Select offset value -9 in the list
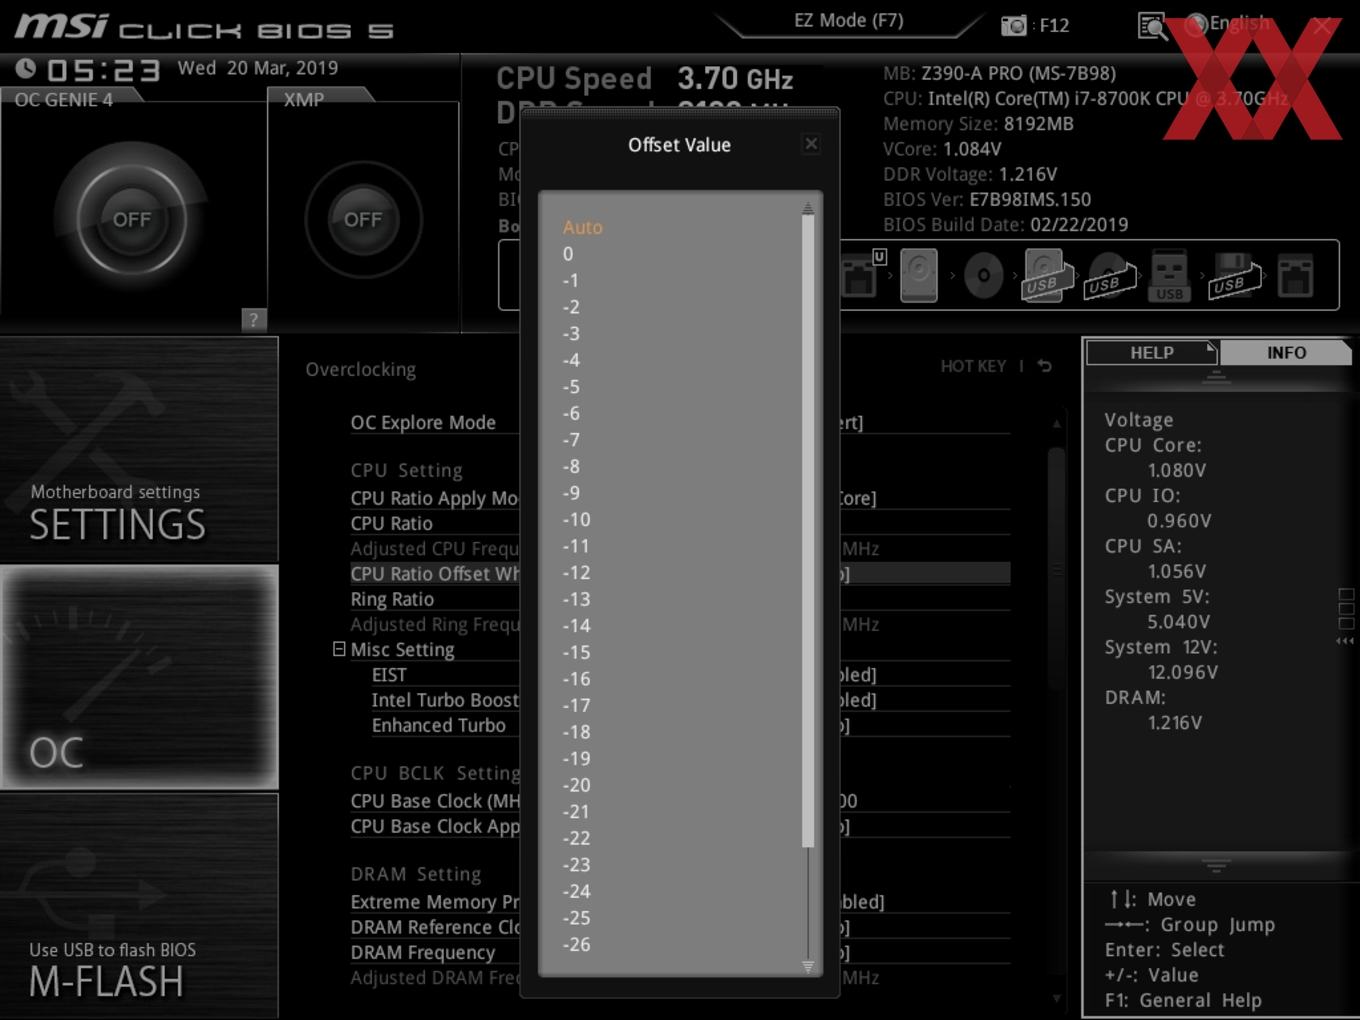 pyautogui.click(x=570, y=492)
